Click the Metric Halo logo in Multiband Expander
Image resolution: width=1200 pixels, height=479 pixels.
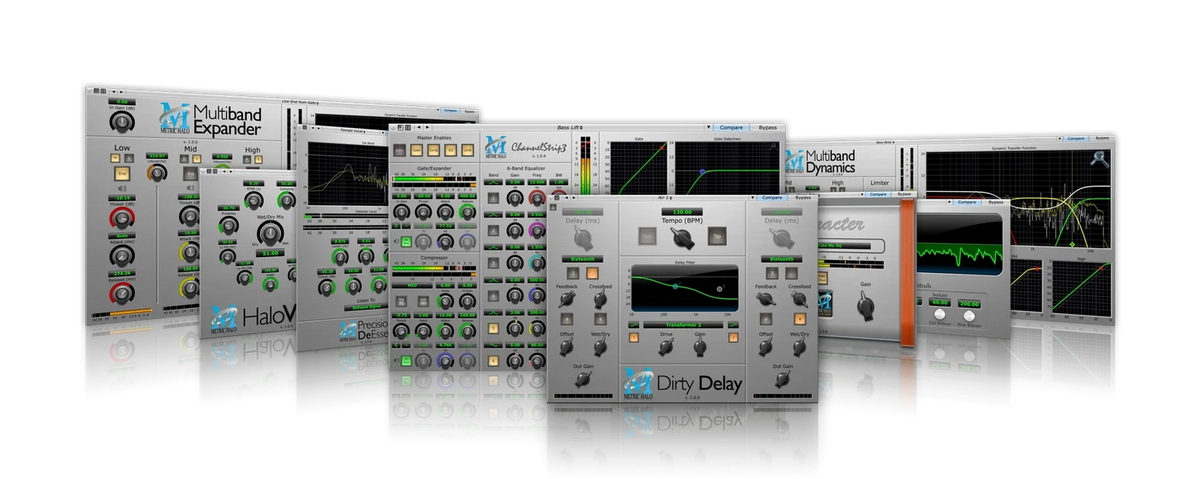tap(175, 120)
